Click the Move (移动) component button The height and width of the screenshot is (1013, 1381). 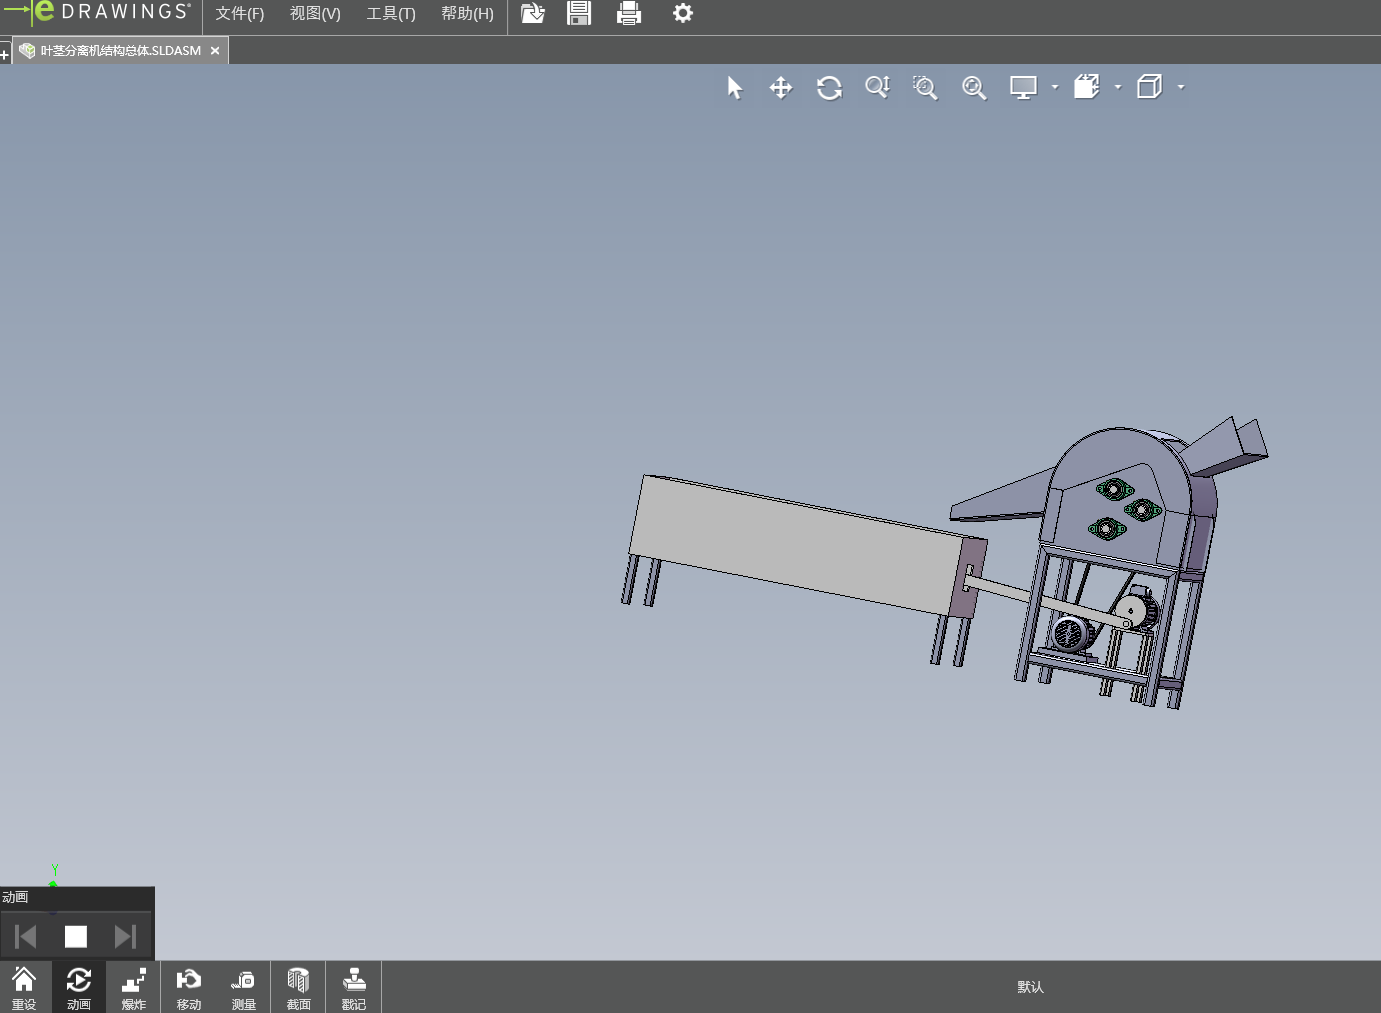click(189, 988)
